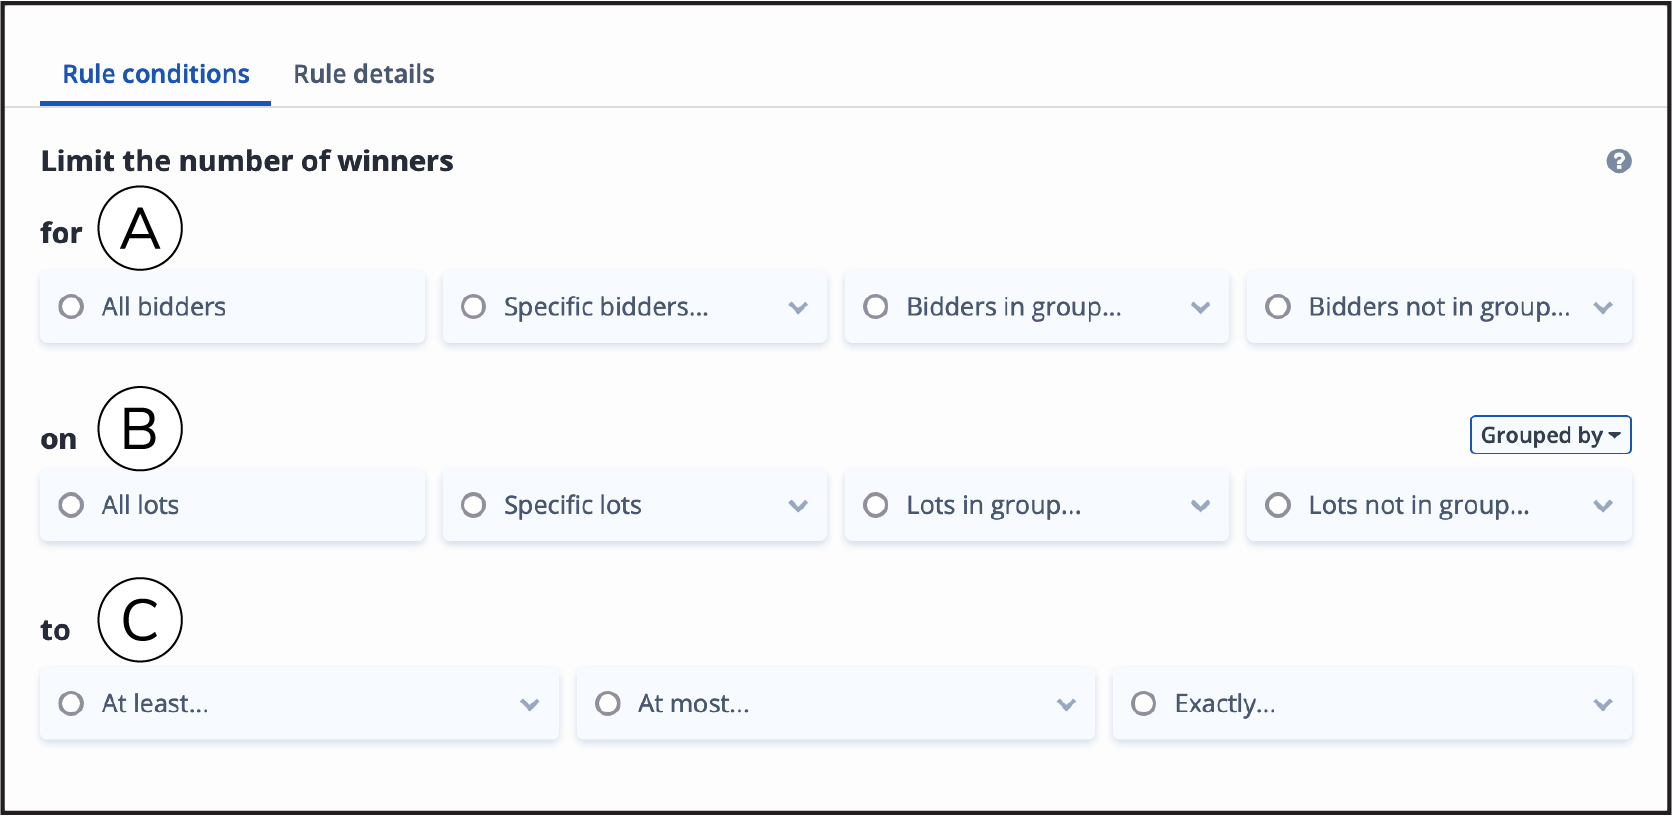
Task: Expand the At least dropdown chevron
Action: pyautogui.click(x=530, y=704)
